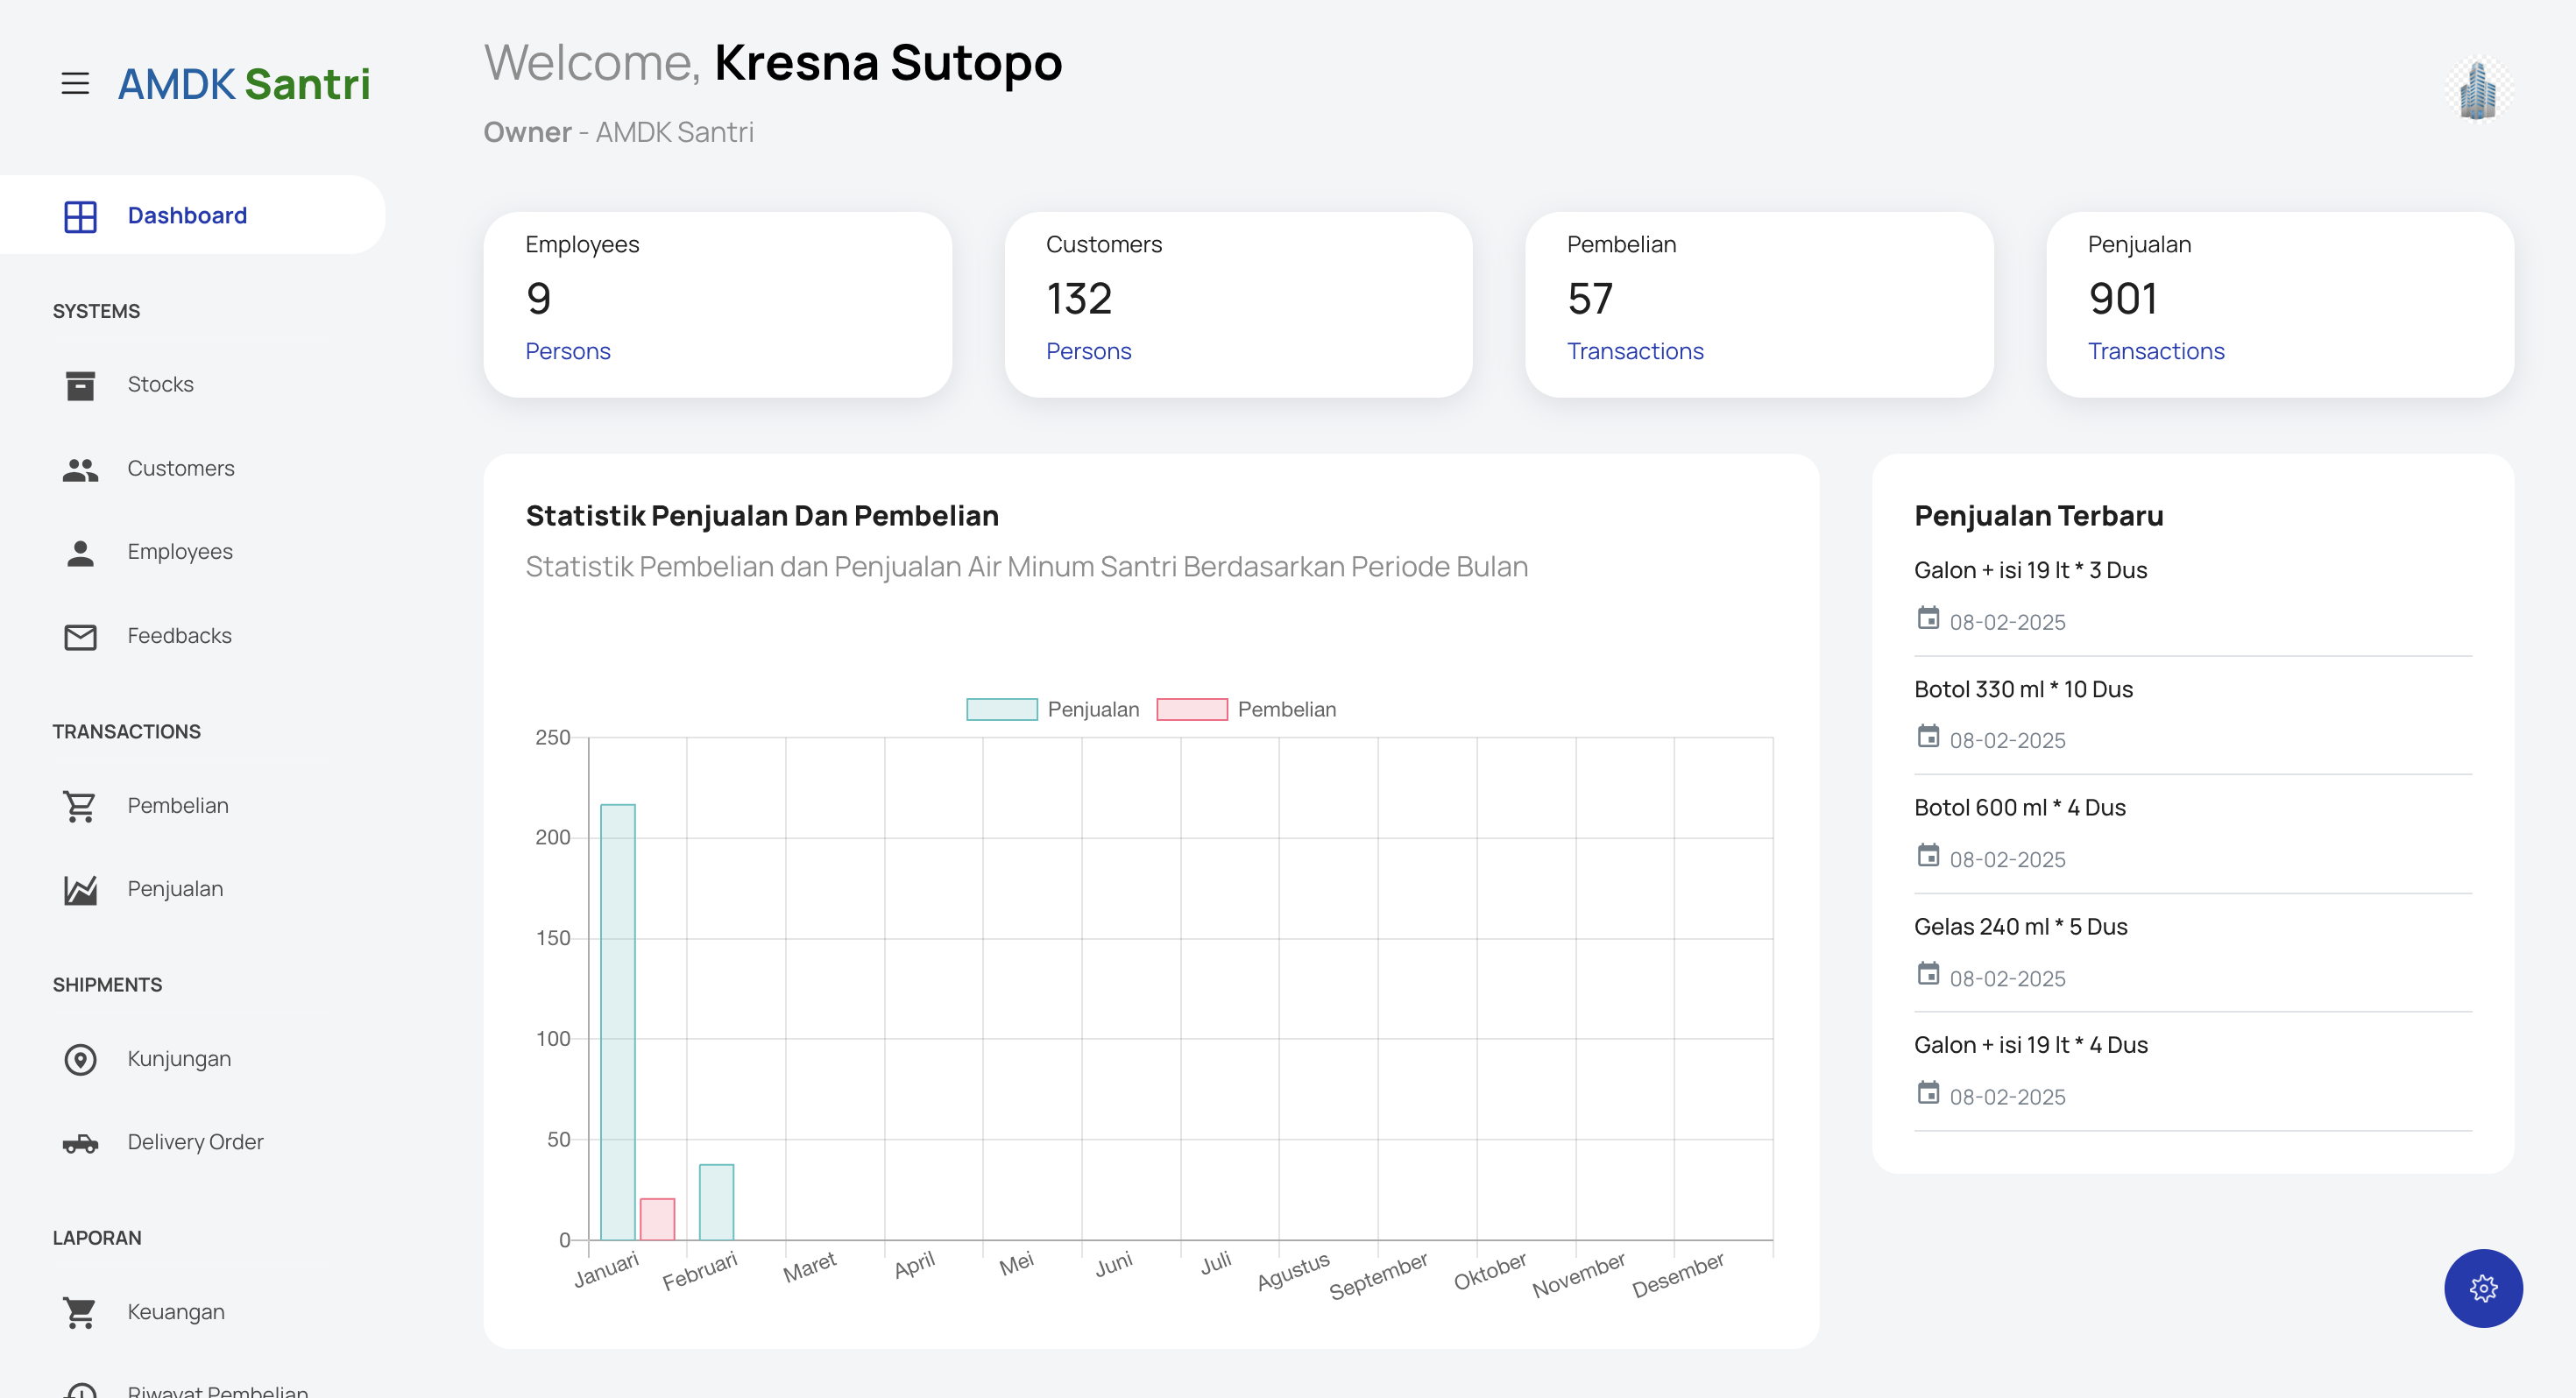Image resolution: width=2576 pixels, height=1398 pixels.
Task: Click the Delivery Order truck icon
Action: [x=80, y=1143]
